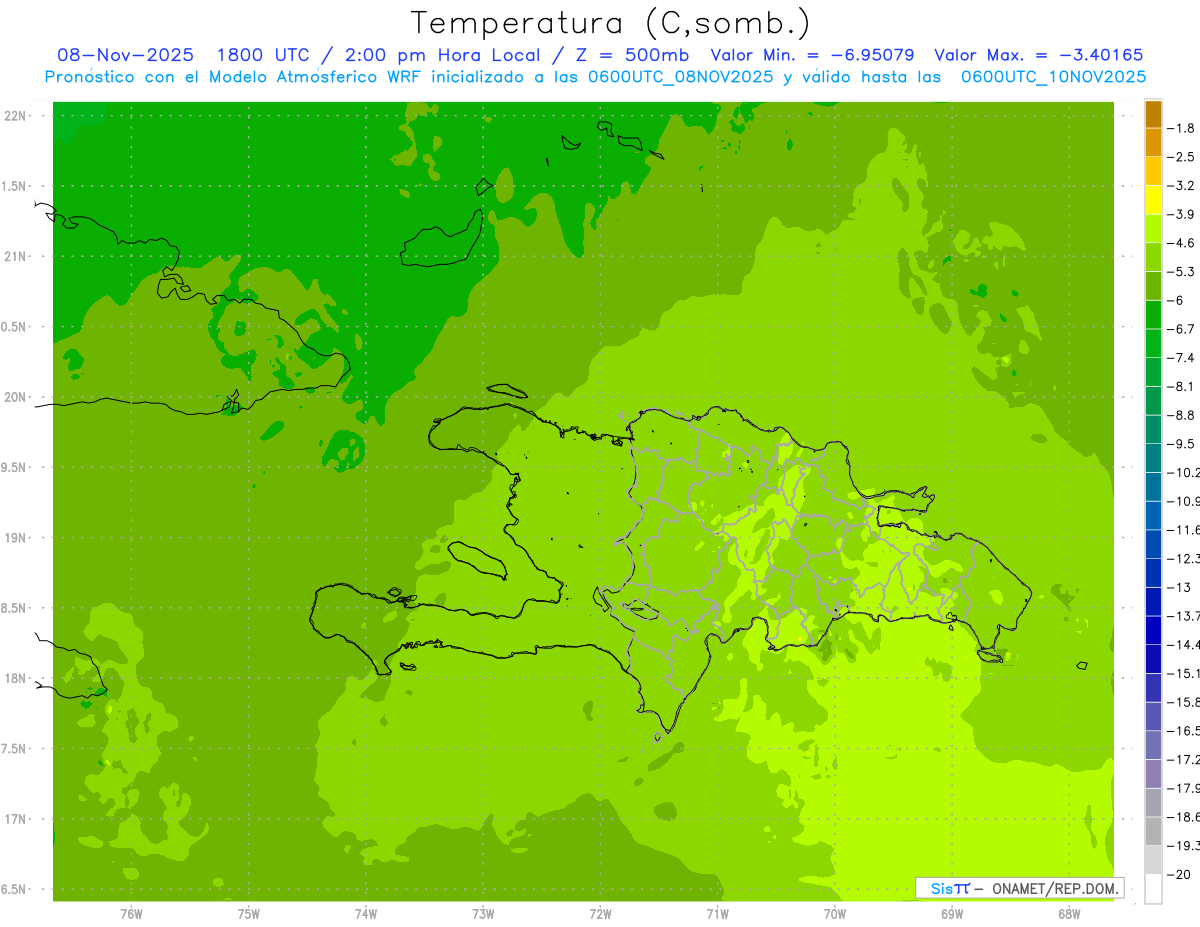The image size is (1200, 927).
Task: Pick the green swatch between -6 and -6.7
Action: point(1153,314)
